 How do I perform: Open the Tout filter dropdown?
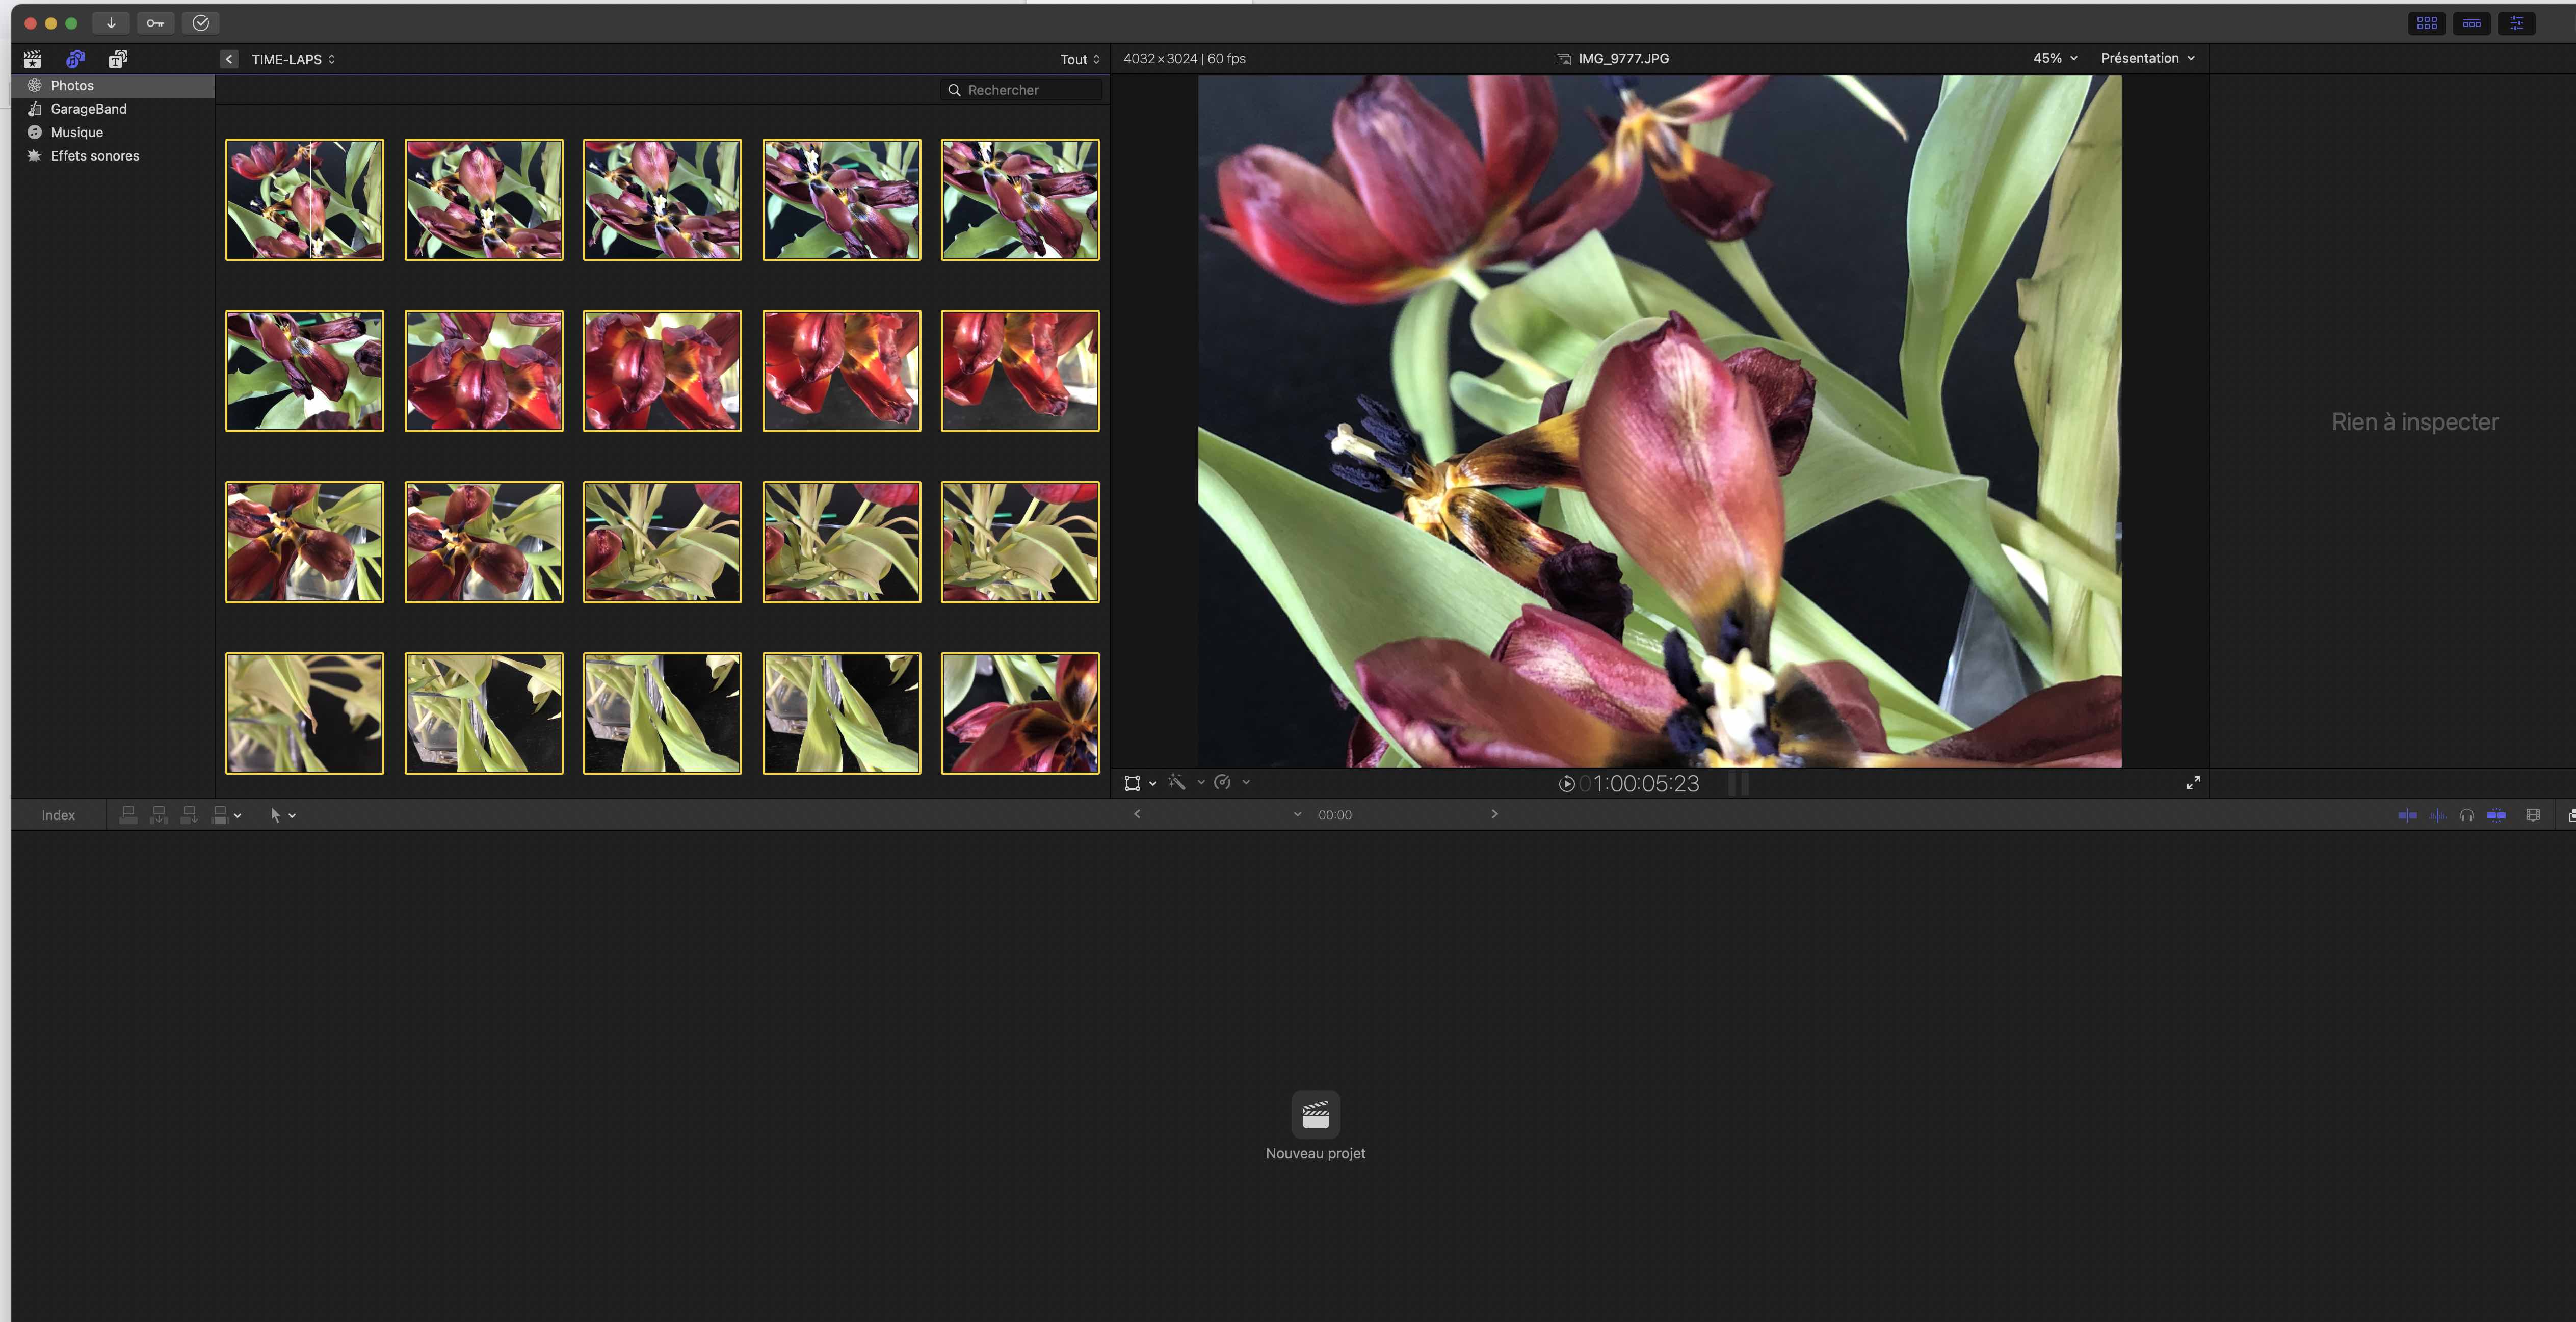(x=1079, y=59)
